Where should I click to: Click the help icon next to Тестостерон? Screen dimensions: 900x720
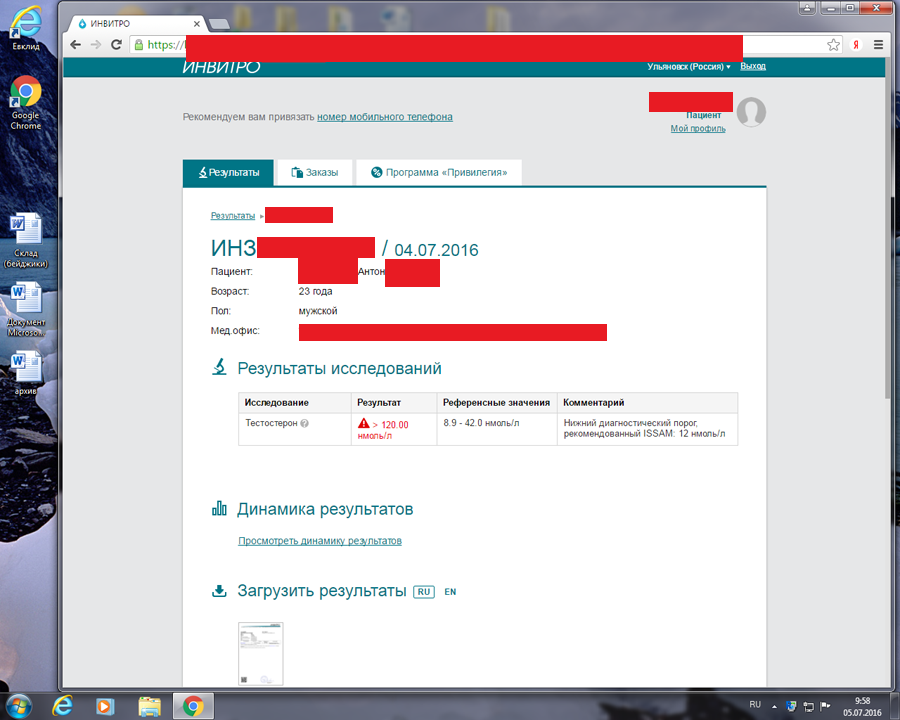point(304,424)
